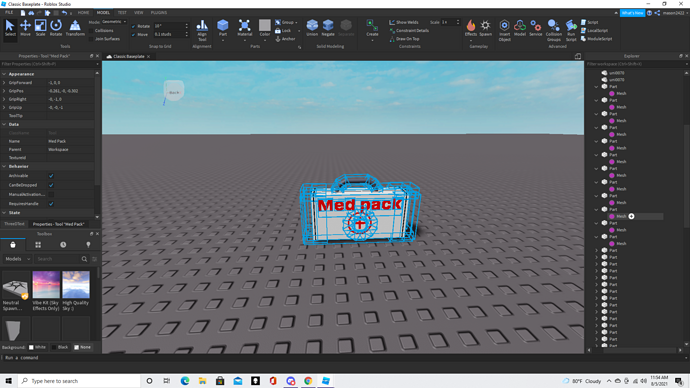Toggle Show Welds
This screenshot has height=388, width=690.
[404, 22]
